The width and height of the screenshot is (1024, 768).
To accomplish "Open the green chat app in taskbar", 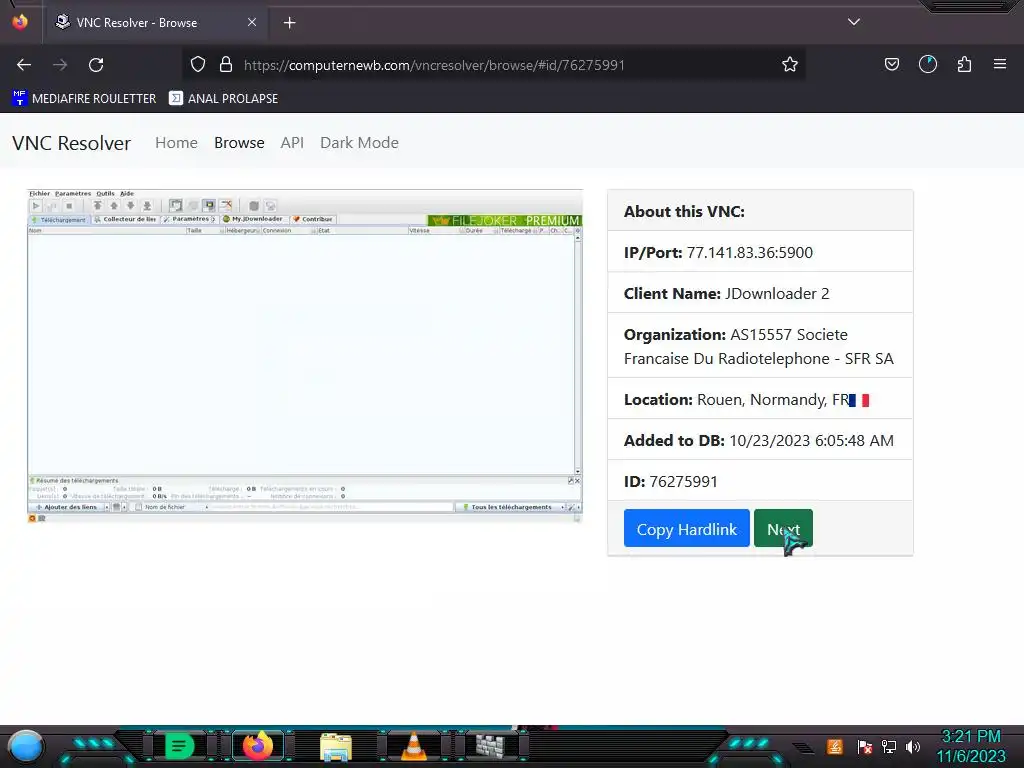I will pos(179,746).
